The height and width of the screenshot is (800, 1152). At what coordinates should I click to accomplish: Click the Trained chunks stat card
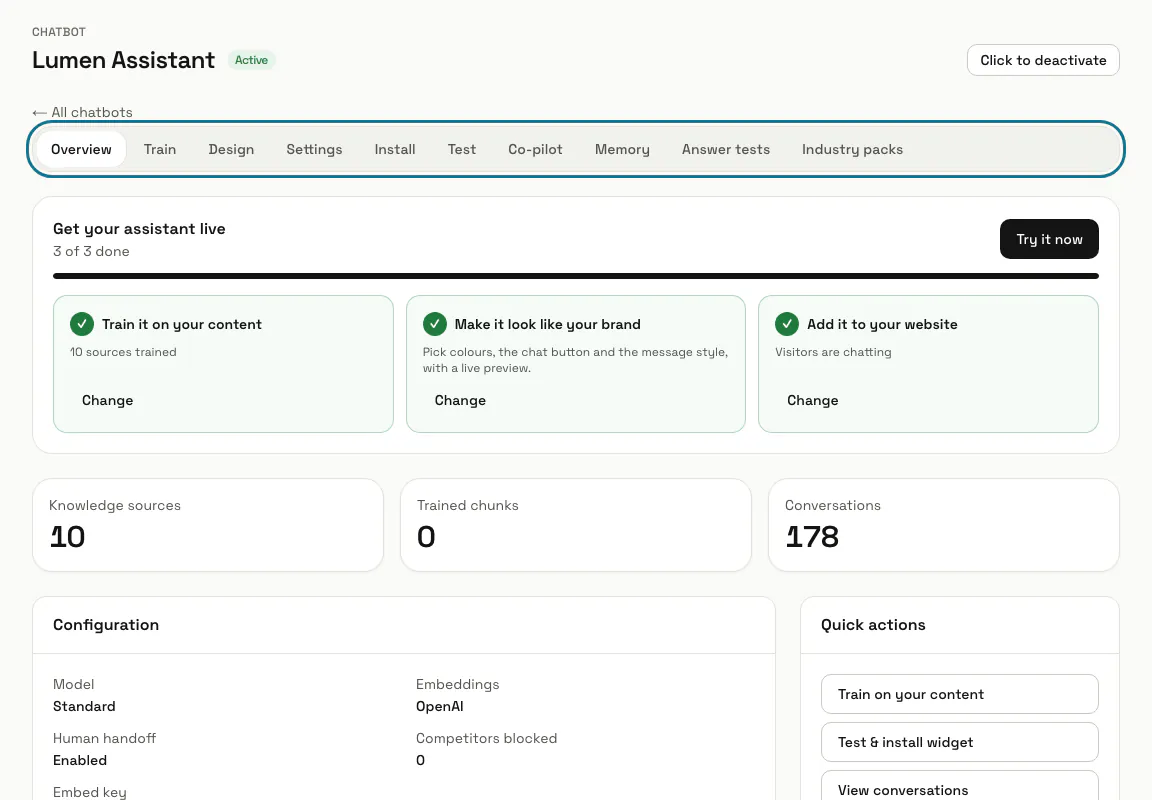[576, 525]
